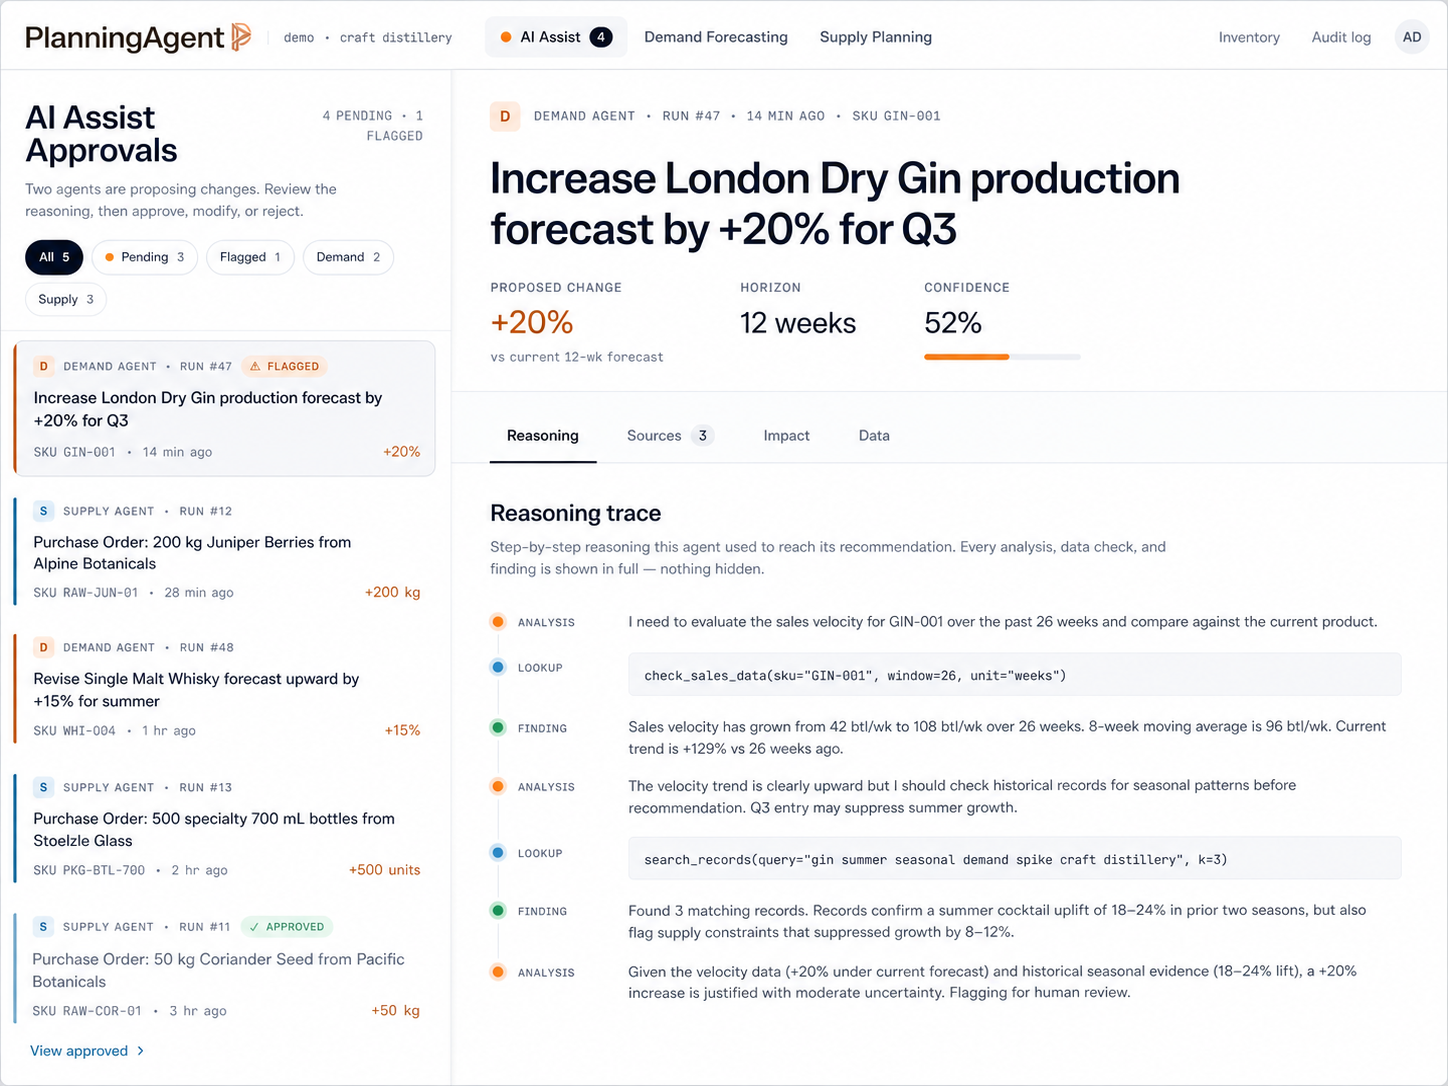Switch to the Impact tab
1448x1086 pixels.
[x=787, y=436]
